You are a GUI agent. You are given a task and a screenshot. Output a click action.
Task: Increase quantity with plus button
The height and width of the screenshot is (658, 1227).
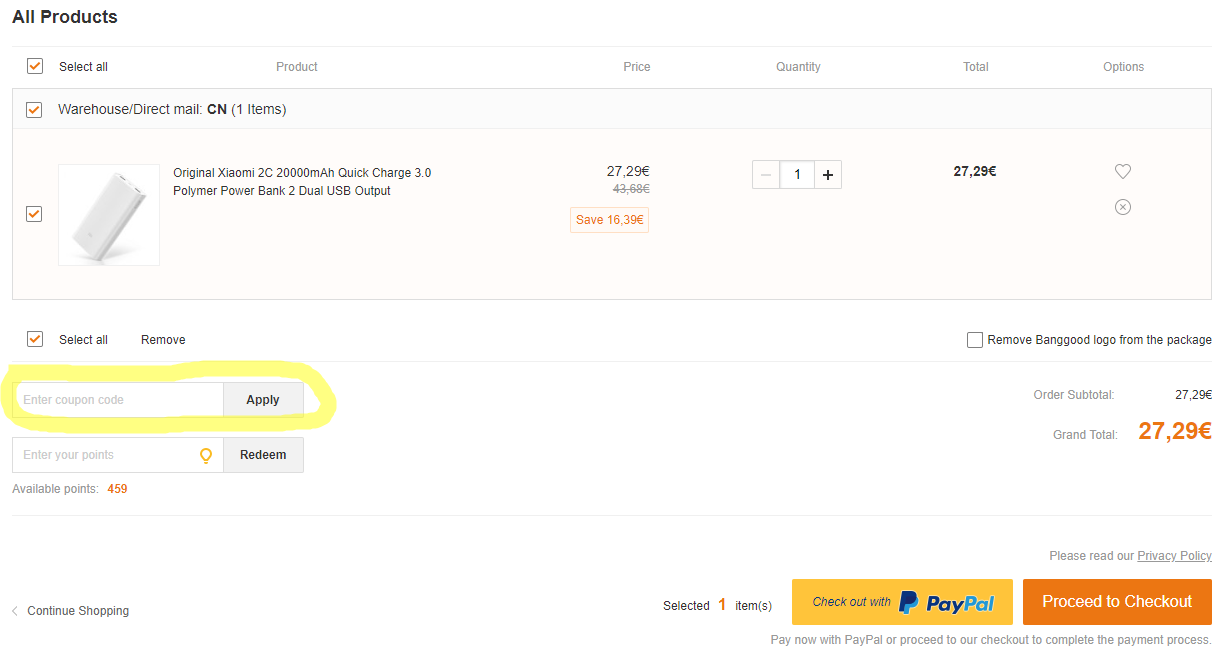point(827,175)
